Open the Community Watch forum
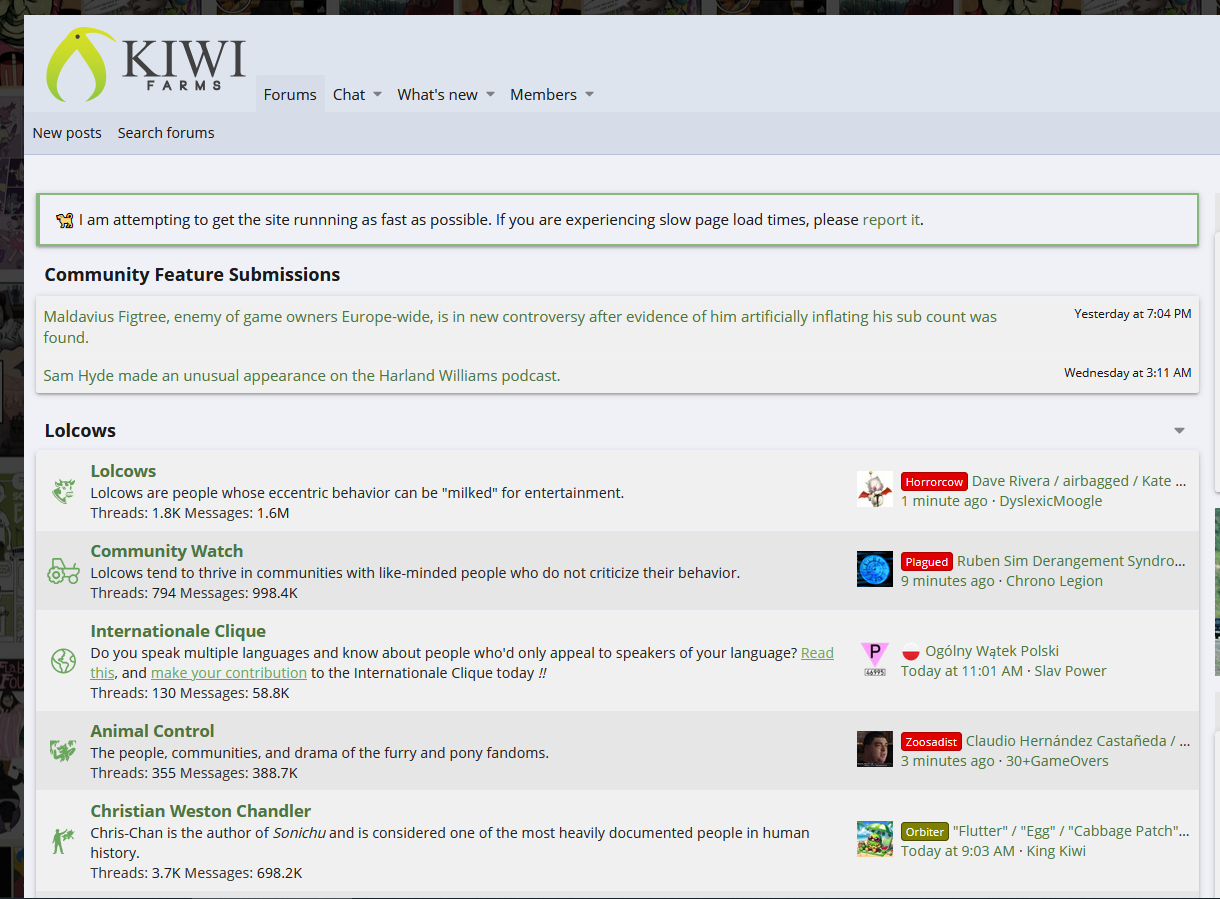Screen dimensions: 1220x899 [x=167, y=551]
